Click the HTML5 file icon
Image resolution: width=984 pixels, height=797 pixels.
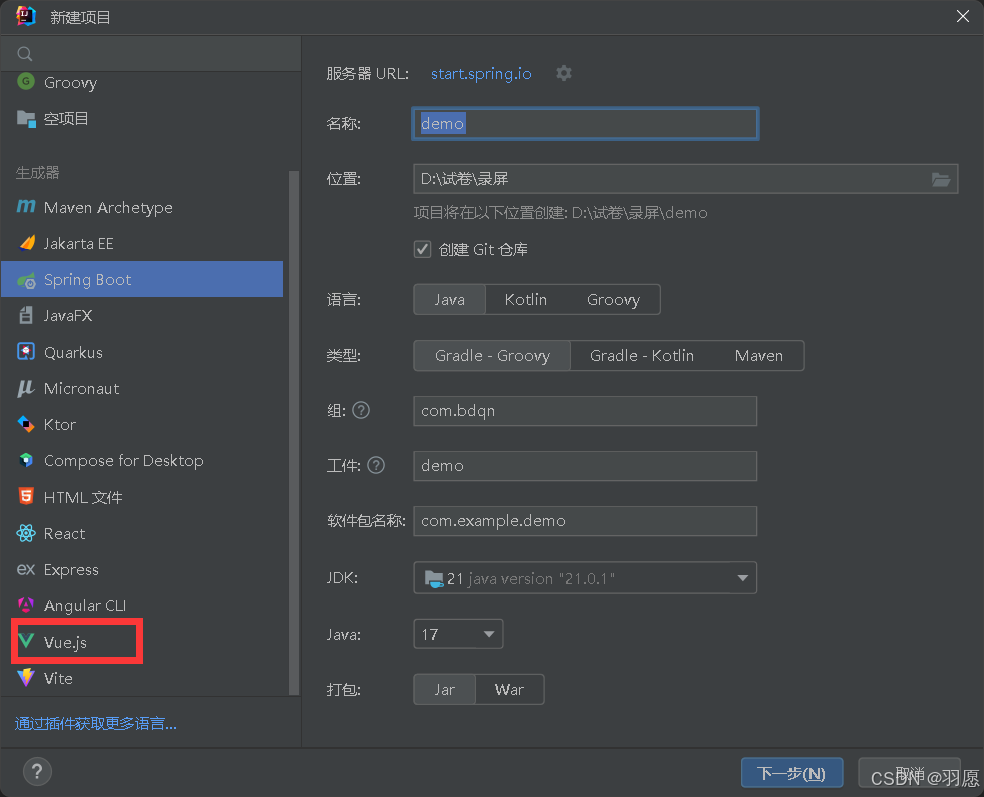(x=26, y=496)
